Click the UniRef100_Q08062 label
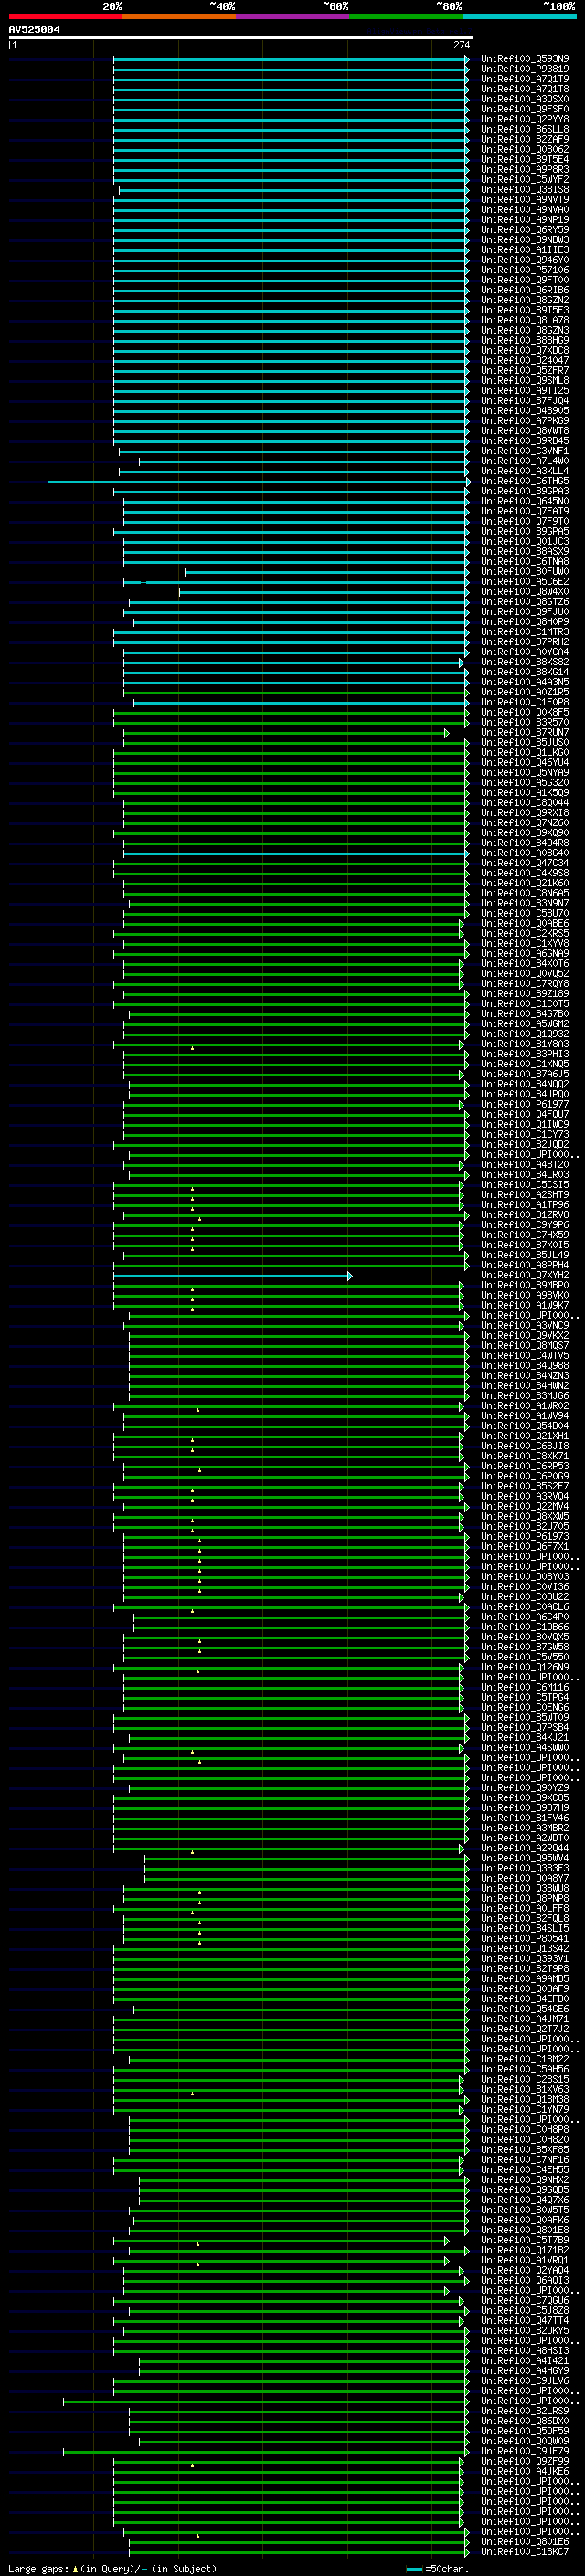Screen dimensions: 585x2576 pyautogui.click(x=525, y=150)
